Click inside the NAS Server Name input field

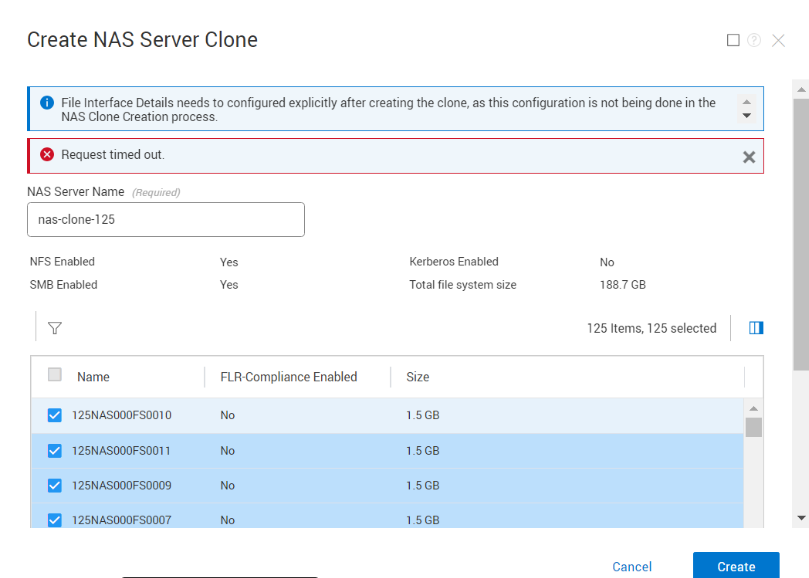[165, 219]
